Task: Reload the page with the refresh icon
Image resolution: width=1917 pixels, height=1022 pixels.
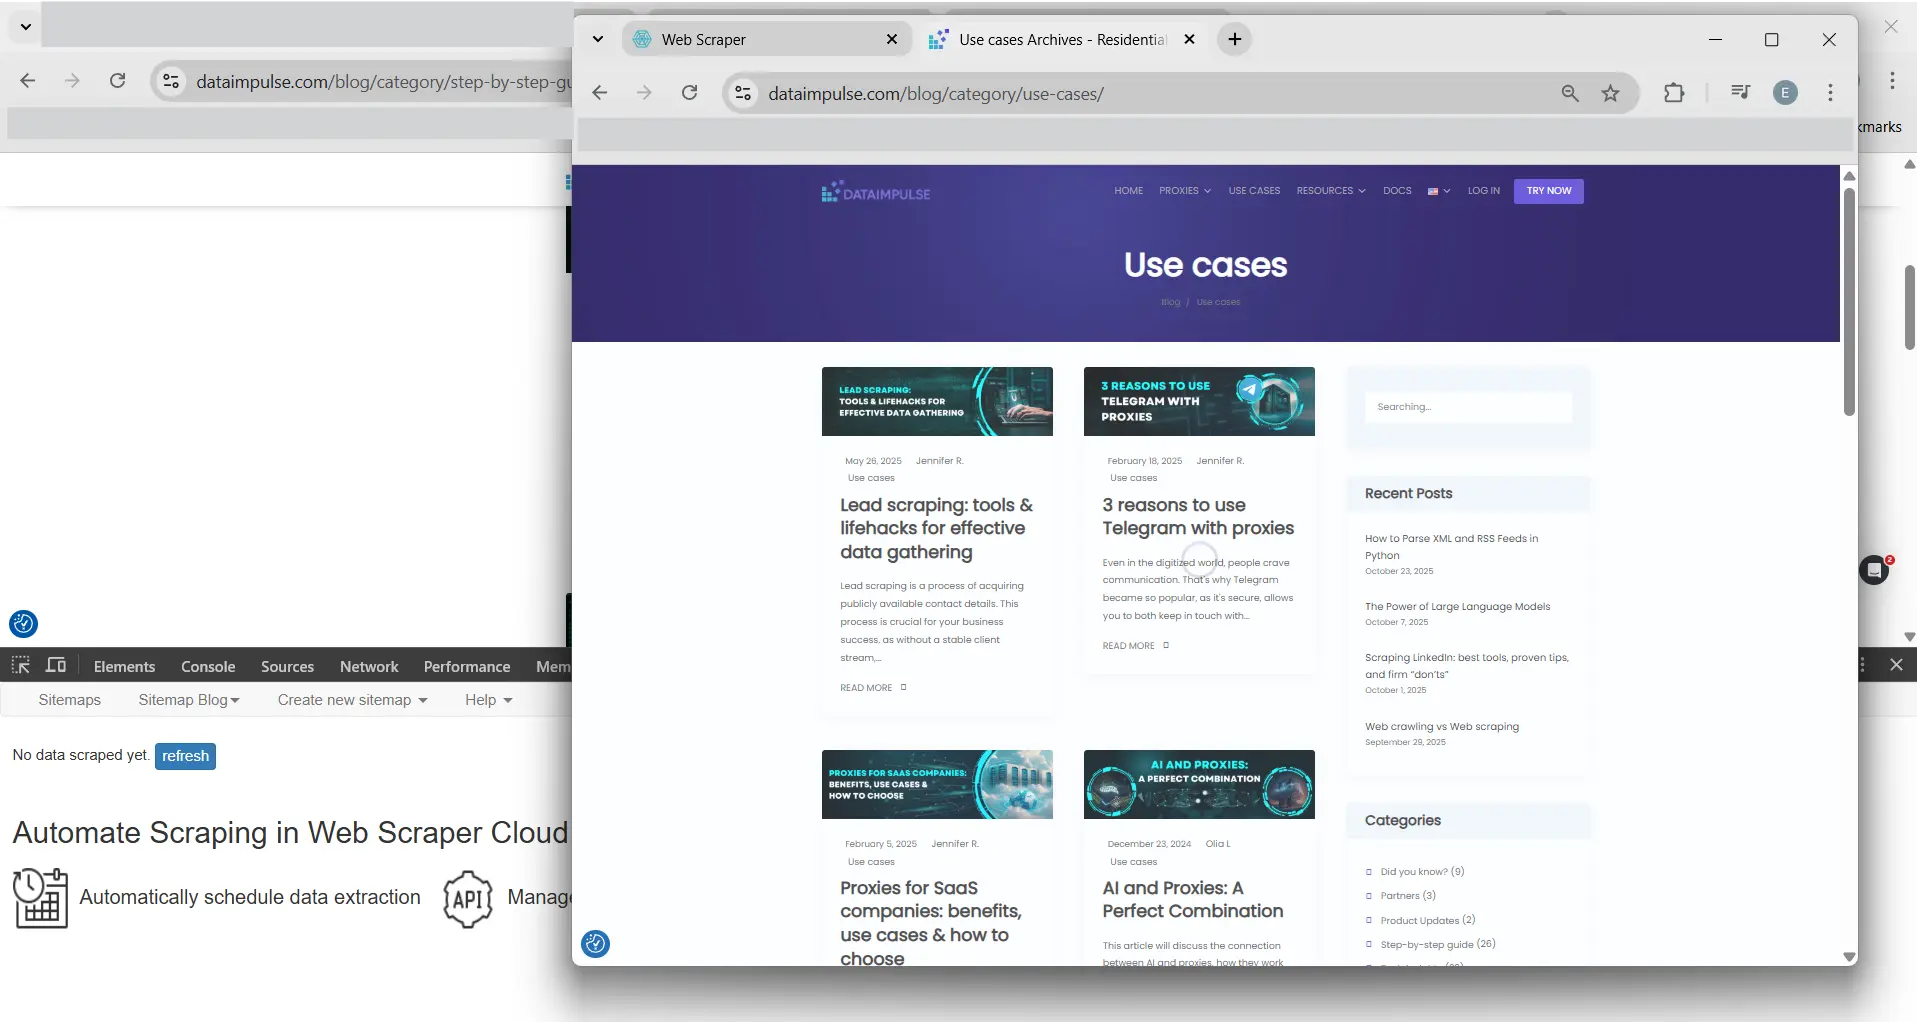Action: [x=690, y=92]
